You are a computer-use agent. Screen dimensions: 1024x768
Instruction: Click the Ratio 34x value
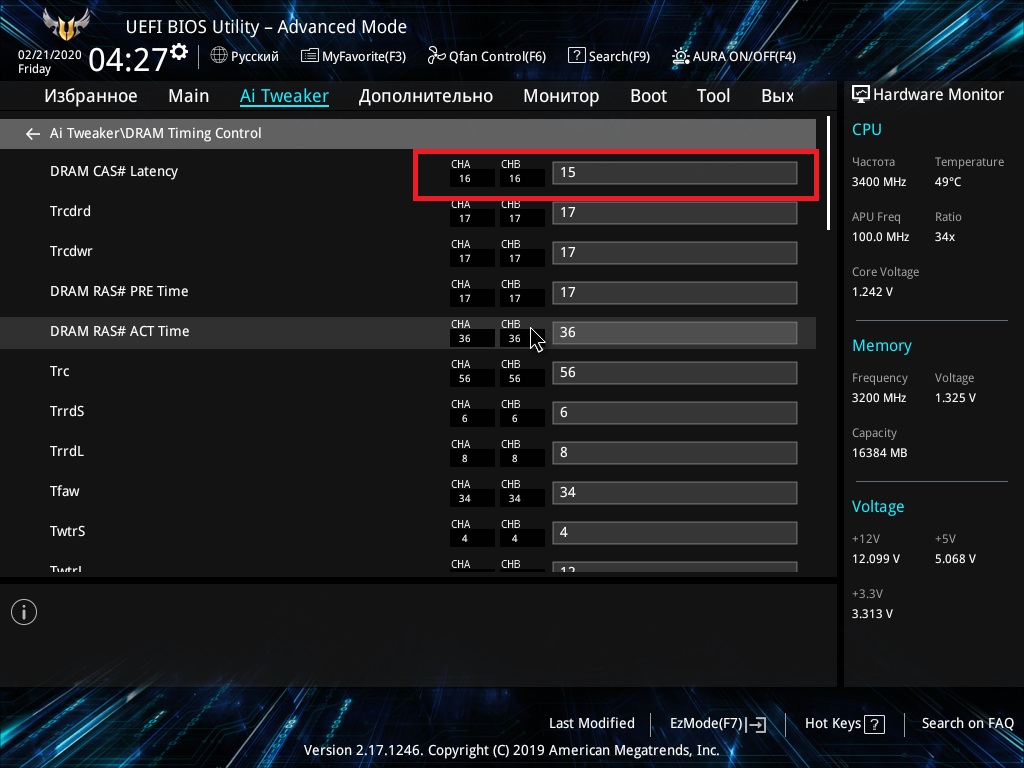[944, 237]
